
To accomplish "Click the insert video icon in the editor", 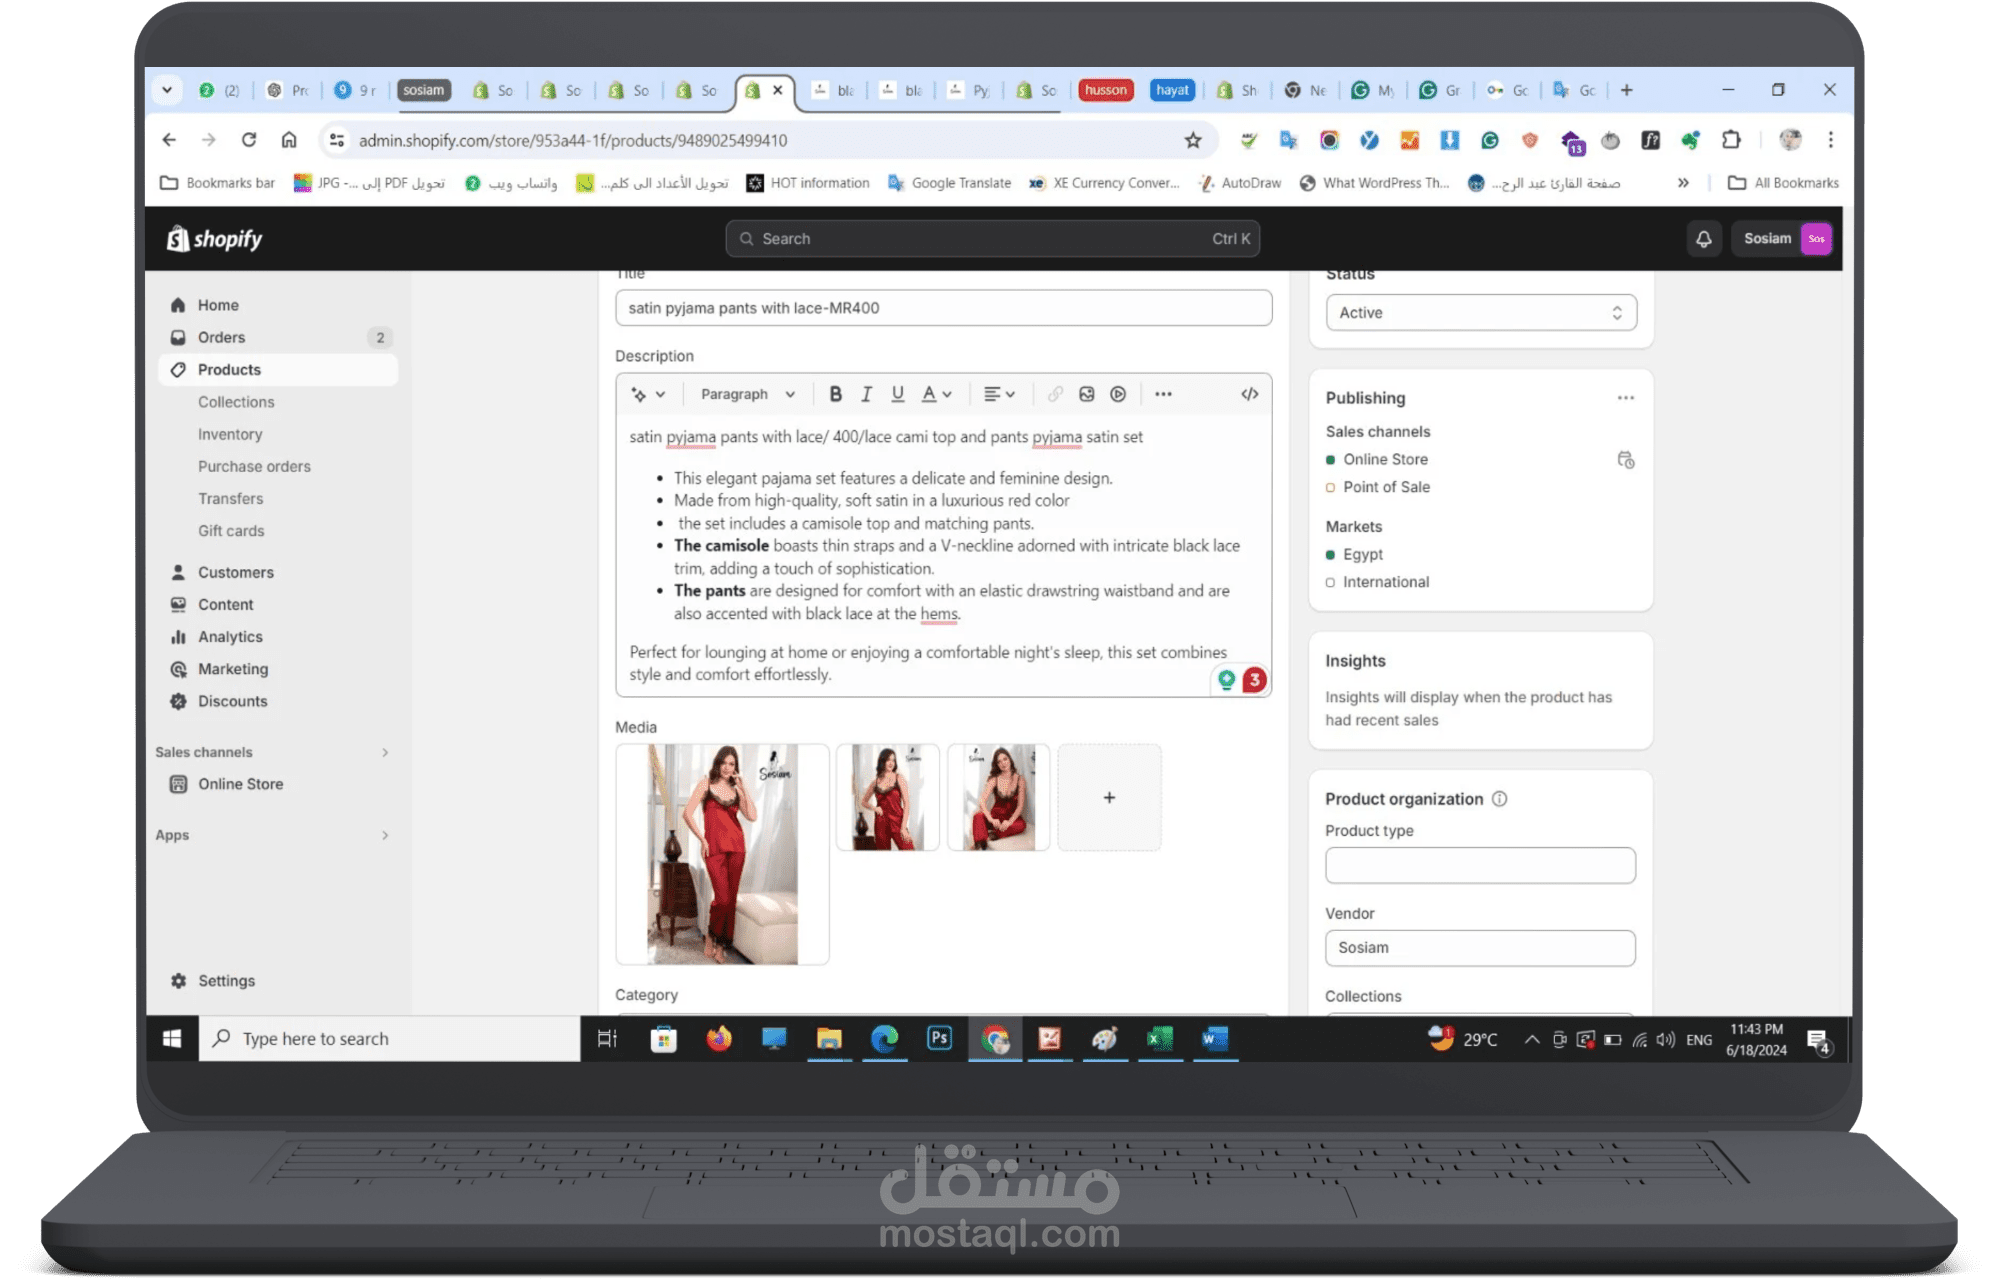I will [x=1118, y=394].
